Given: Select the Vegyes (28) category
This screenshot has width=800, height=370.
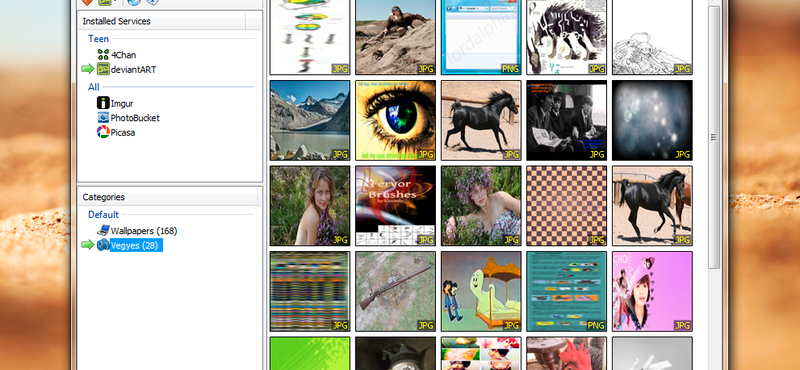Looking at the screenshot, I should (x=136, y=245).
